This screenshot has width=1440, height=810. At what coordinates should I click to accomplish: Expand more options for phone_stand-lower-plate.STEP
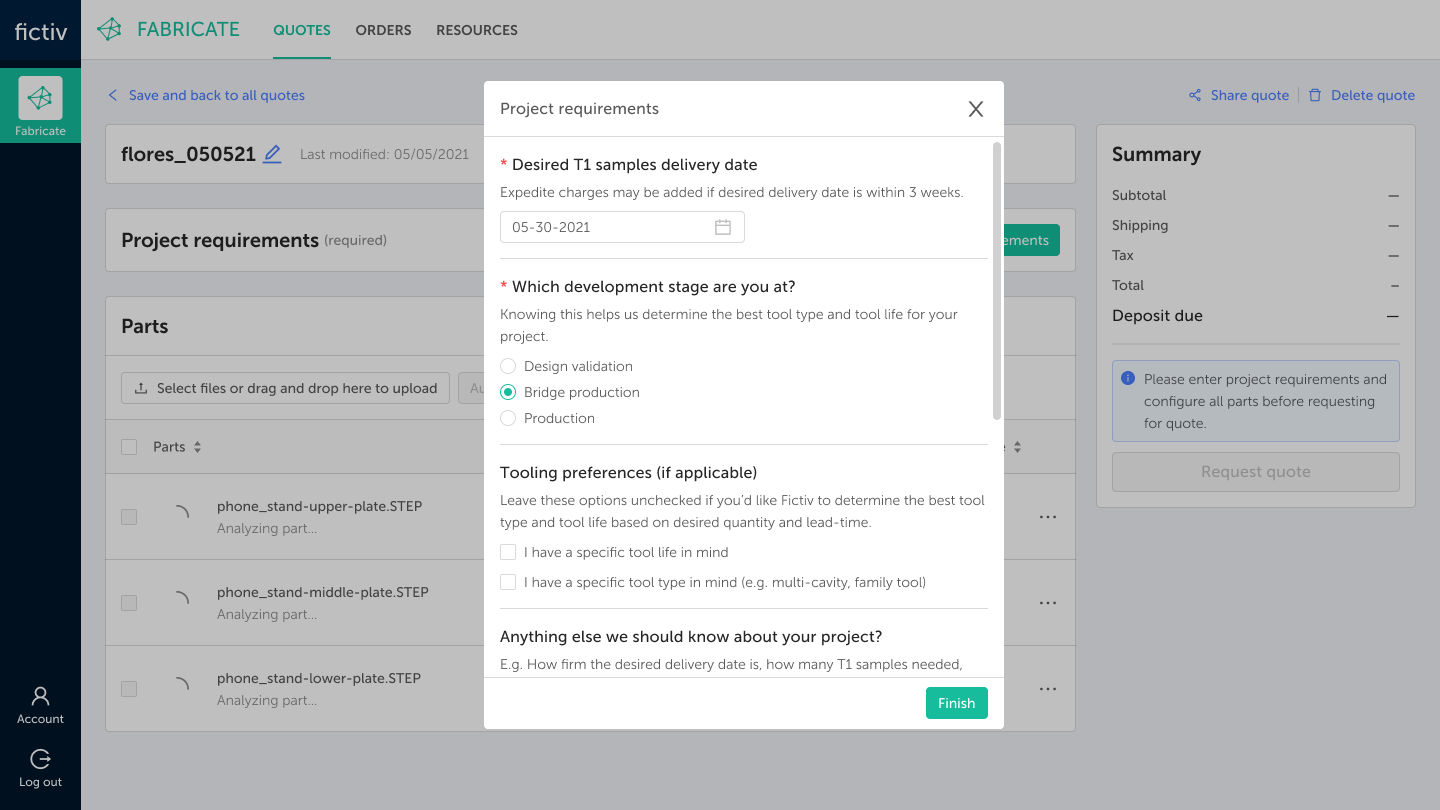pos(1047,689)
